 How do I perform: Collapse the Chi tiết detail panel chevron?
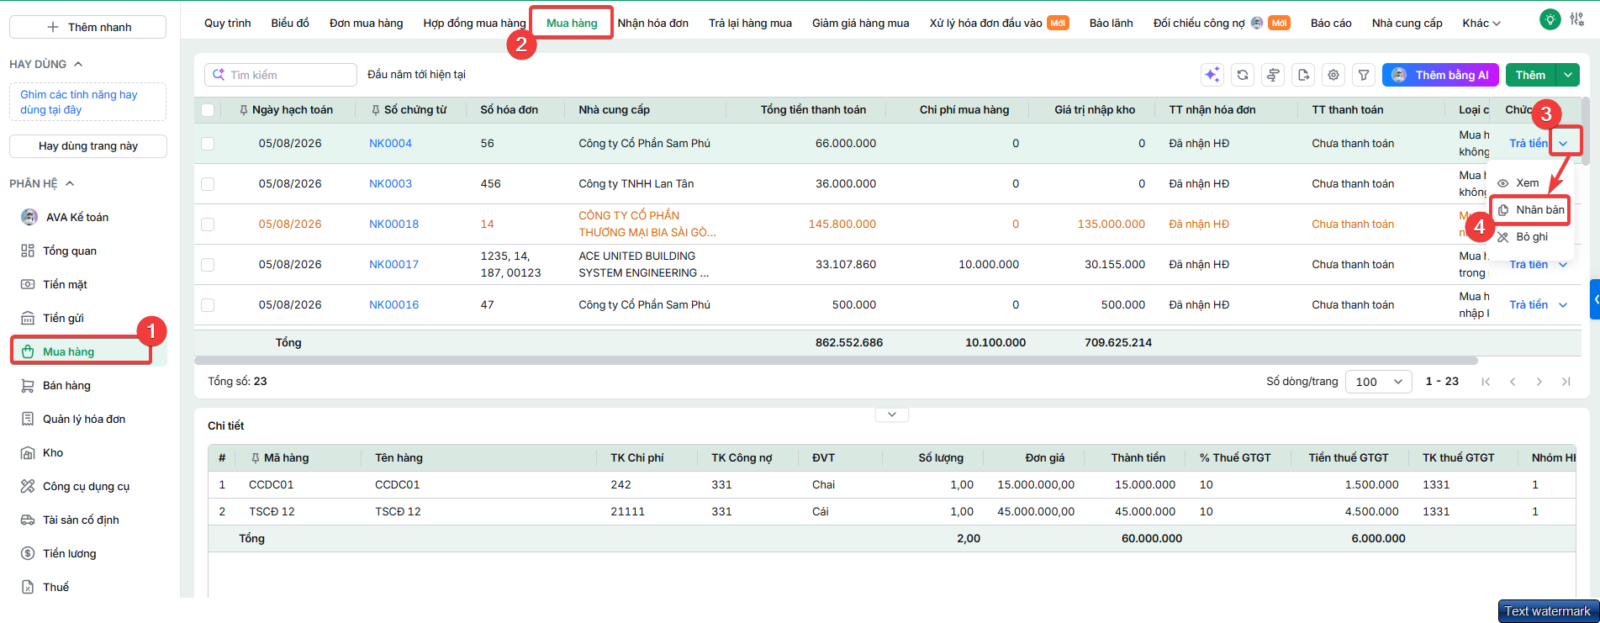[891, 414]
